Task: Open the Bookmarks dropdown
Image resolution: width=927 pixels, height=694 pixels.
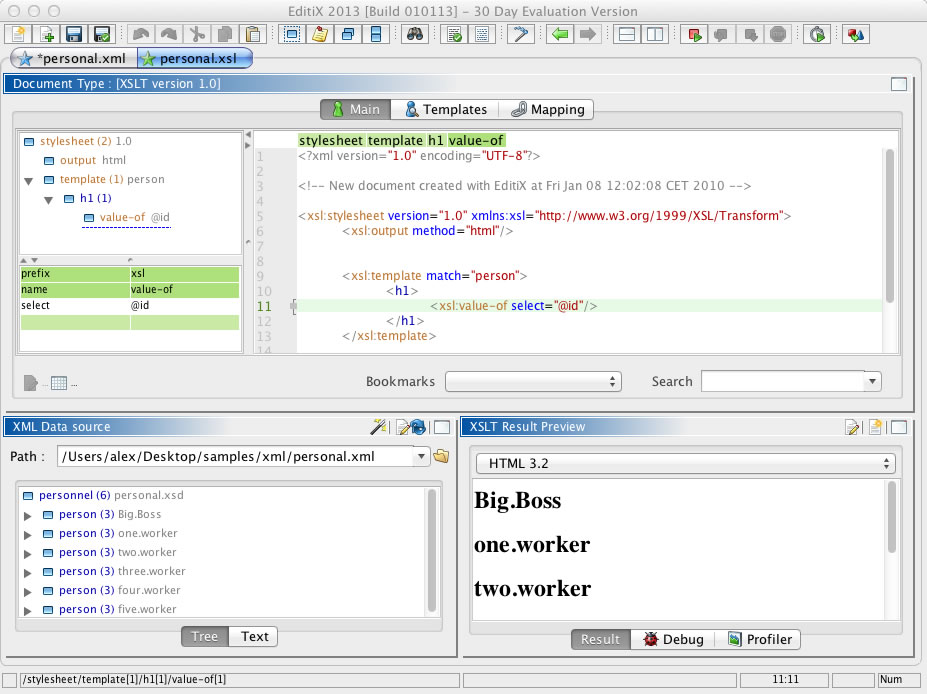Action: 533,381
